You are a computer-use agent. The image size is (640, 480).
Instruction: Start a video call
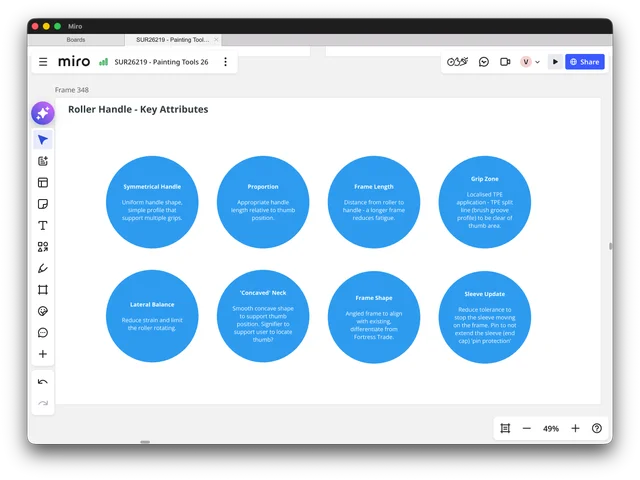tap(505, 62)
